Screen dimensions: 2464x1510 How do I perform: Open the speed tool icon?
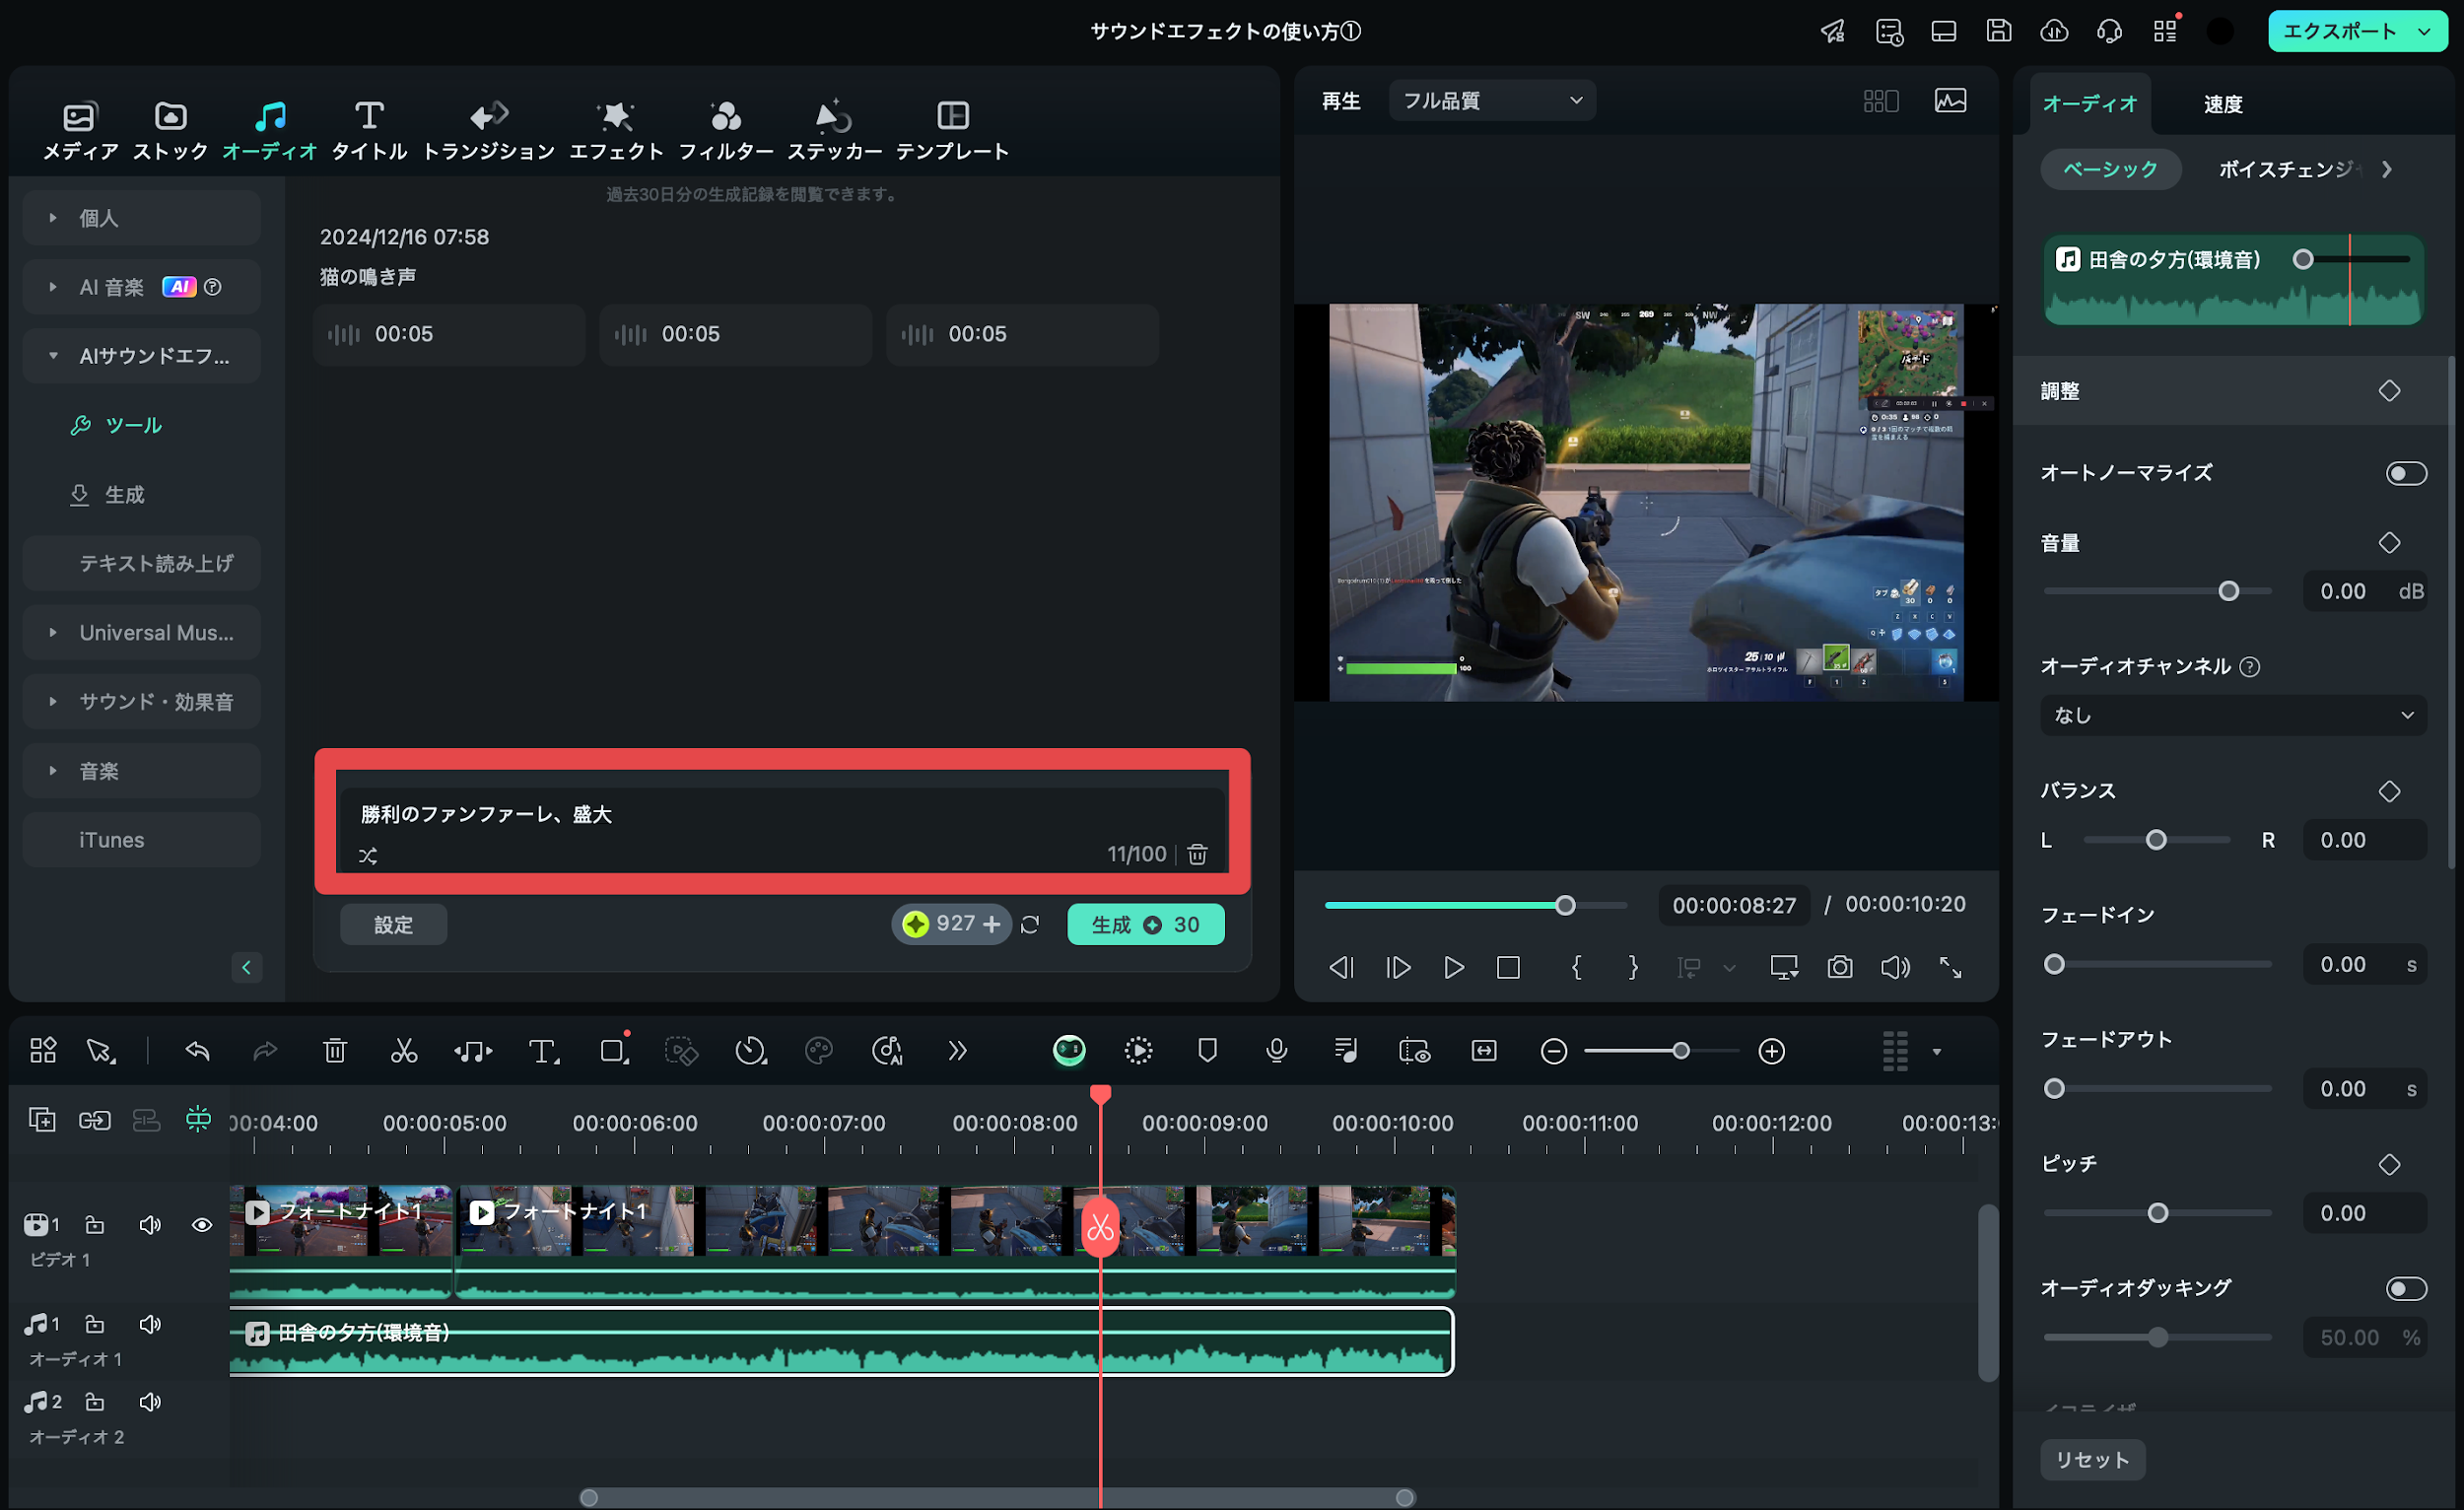coord(750,1050)
